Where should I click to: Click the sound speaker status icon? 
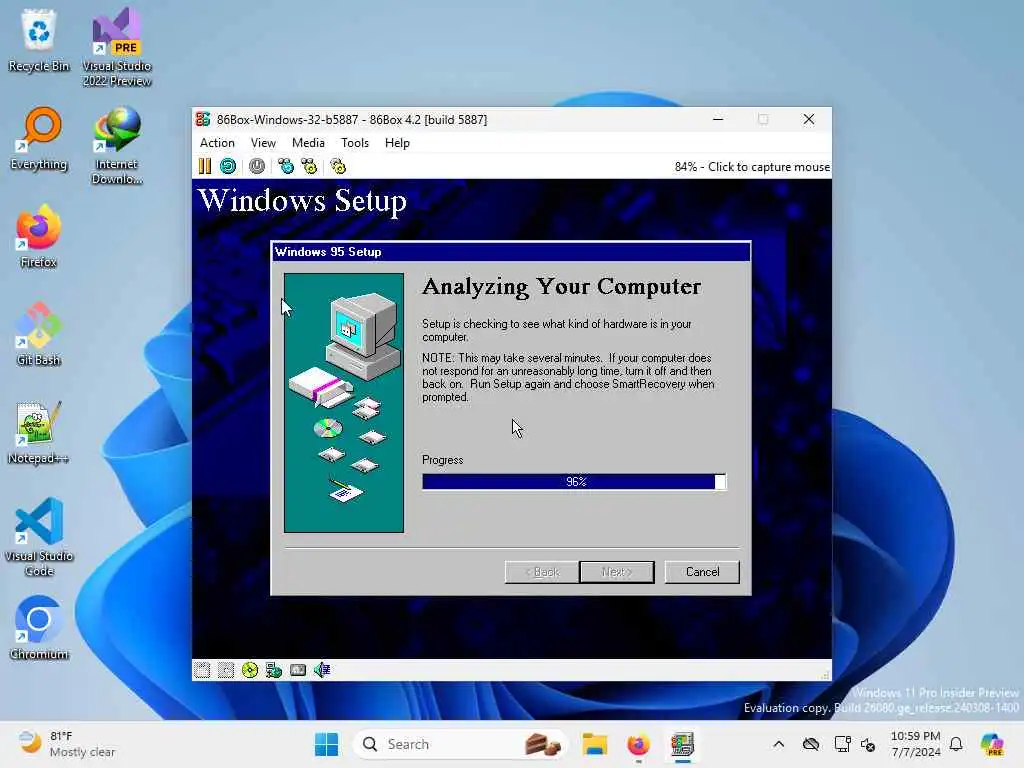322,670
